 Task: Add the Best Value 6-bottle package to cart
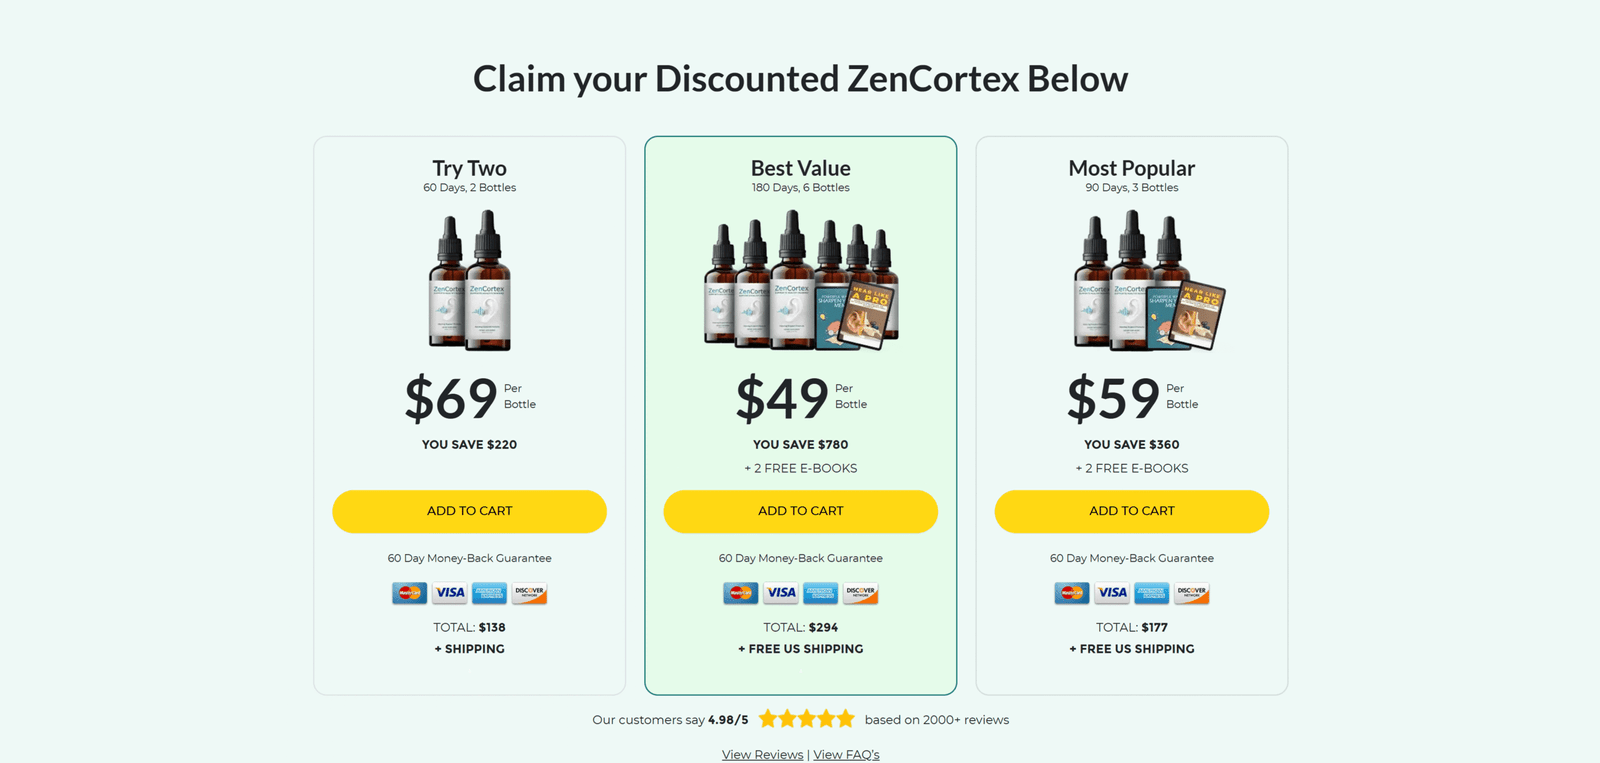800,511
